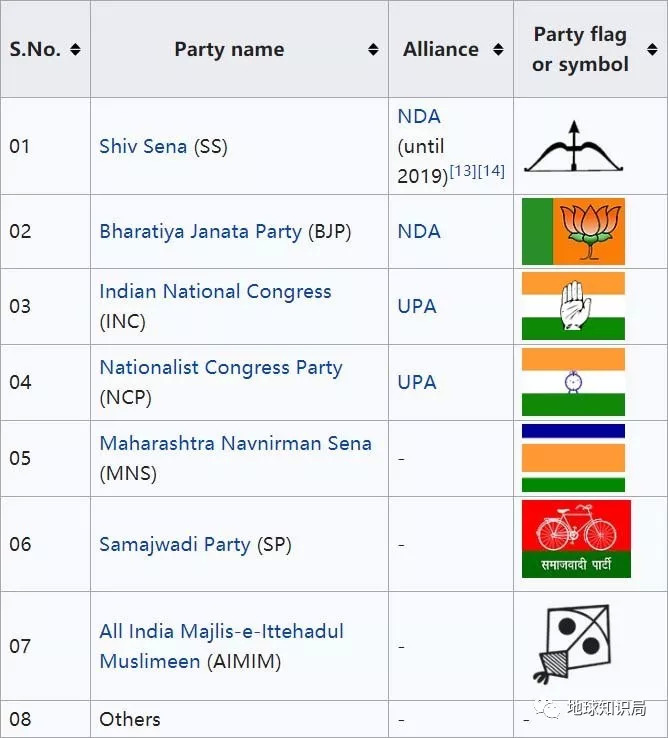Sort table by S.No. column arrows
The height and width of the screenshot is (738, 668).
tap(76, 50)
